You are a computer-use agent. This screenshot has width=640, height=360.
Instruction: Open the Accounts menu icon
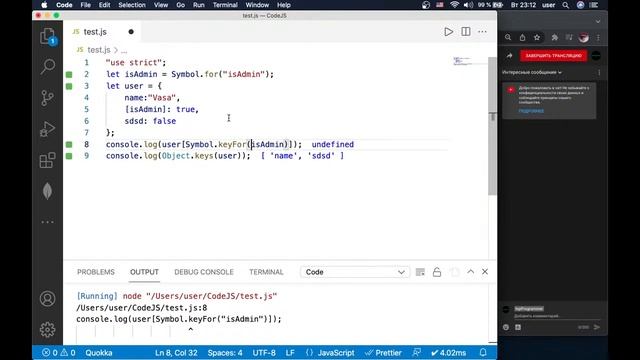47,299
